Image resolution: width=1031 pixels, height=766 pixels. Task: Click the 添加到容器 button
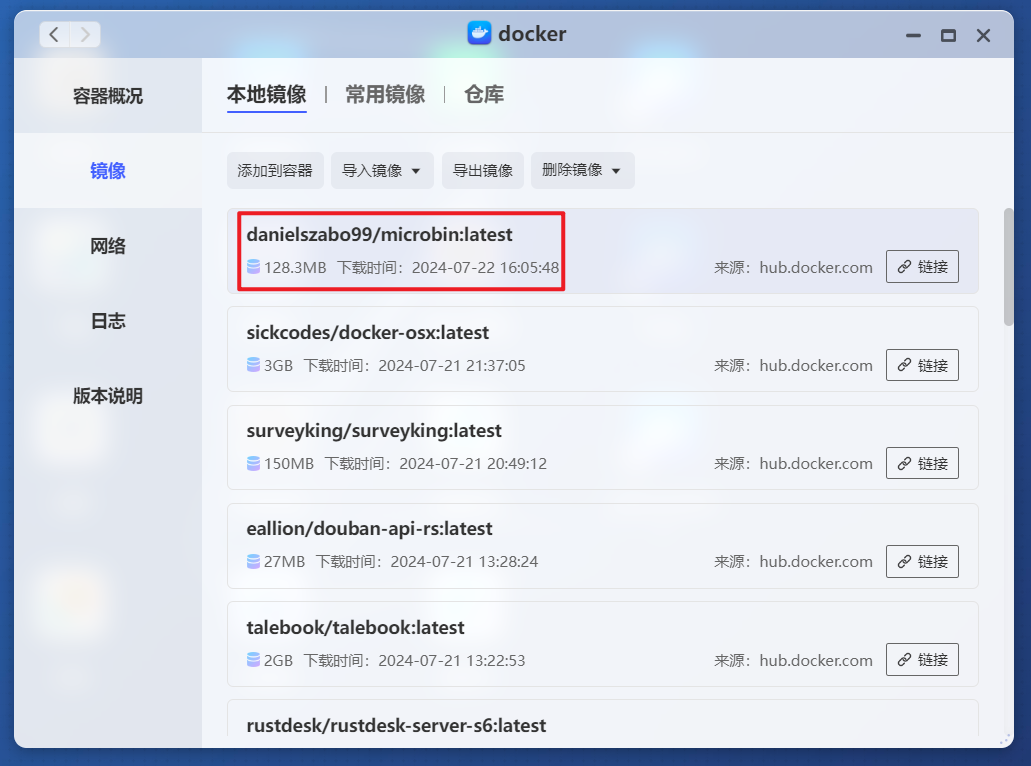coord(275,170)
